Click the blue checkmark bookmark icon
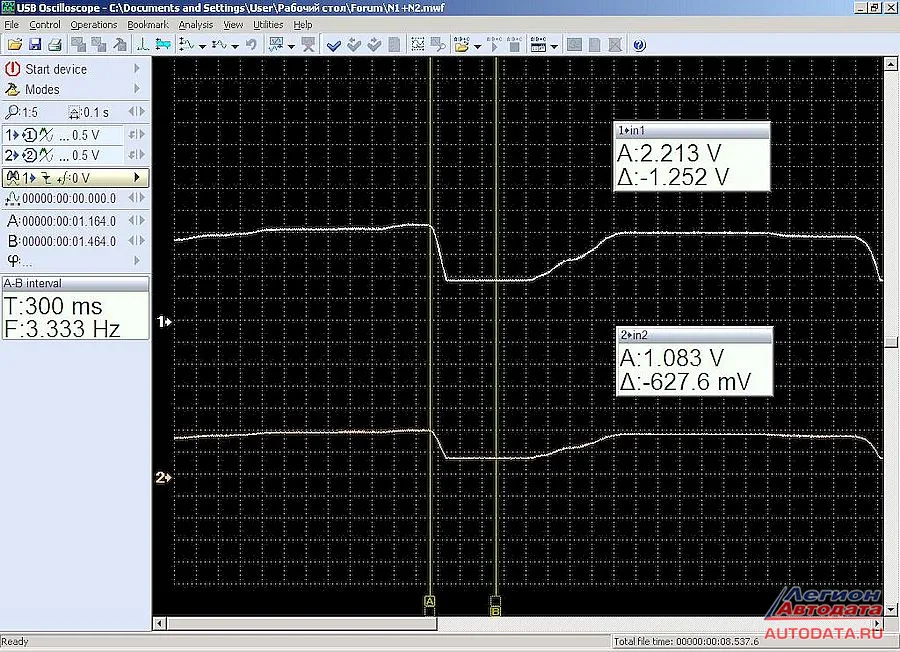The height and width of the screenshot is (652, 900). 334,45
